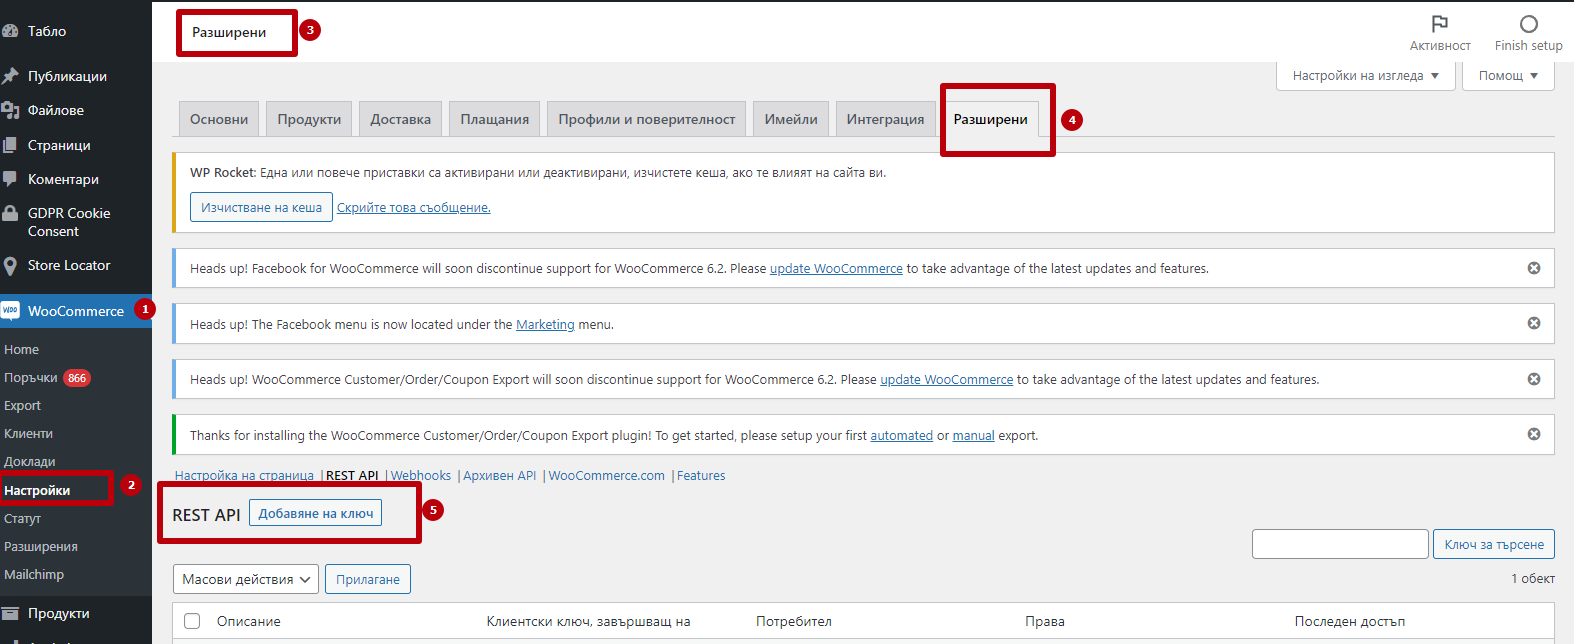Image resolution: width=1574 pixels, height=644 pixels.
Task: Click the Последен достъп column header
Action: pos(1350,621)
